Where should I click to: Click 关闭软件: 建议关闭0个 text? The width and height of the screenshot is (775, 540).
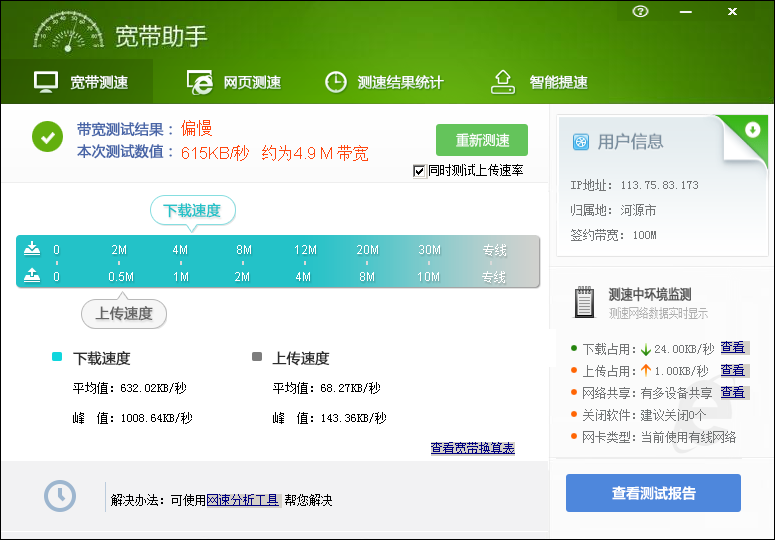[644, 415]
